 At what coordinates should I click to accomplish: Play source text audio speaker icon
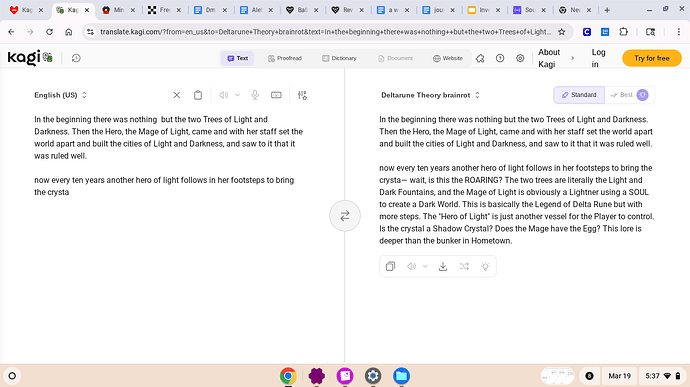click(x=224, y=95)
